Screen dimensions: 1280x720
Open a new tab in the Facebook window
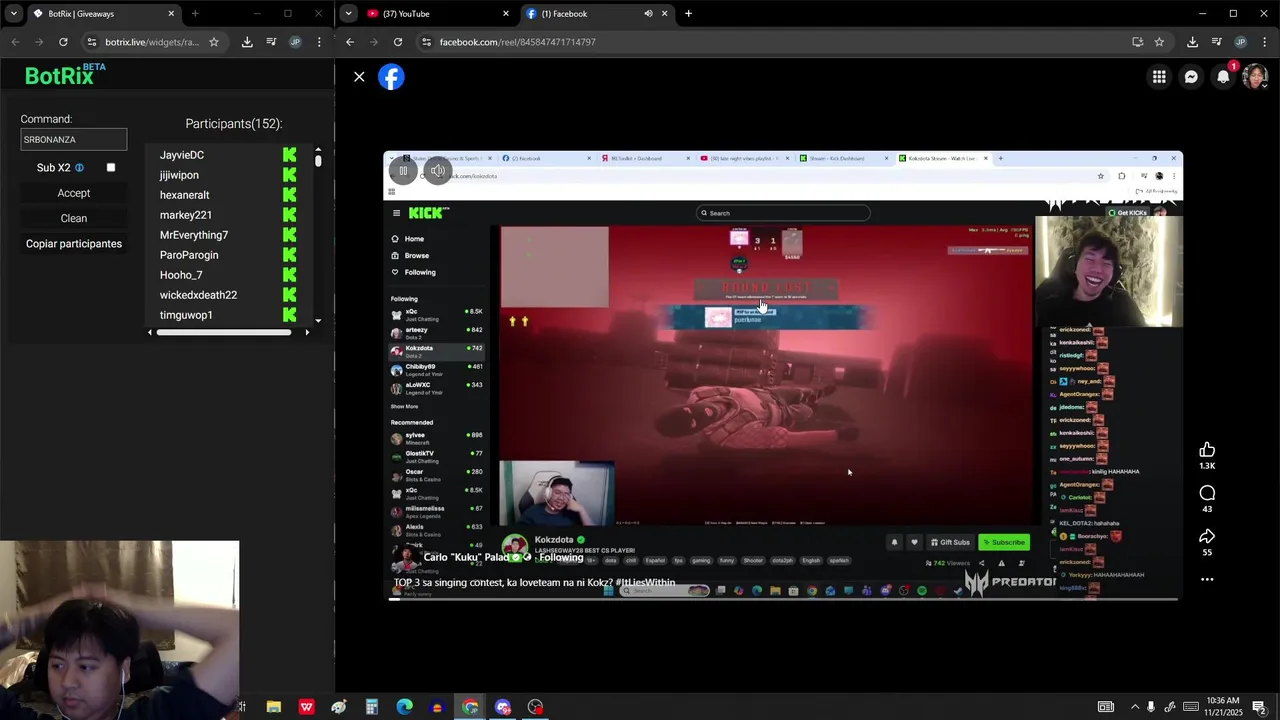[x=688, y=14]
